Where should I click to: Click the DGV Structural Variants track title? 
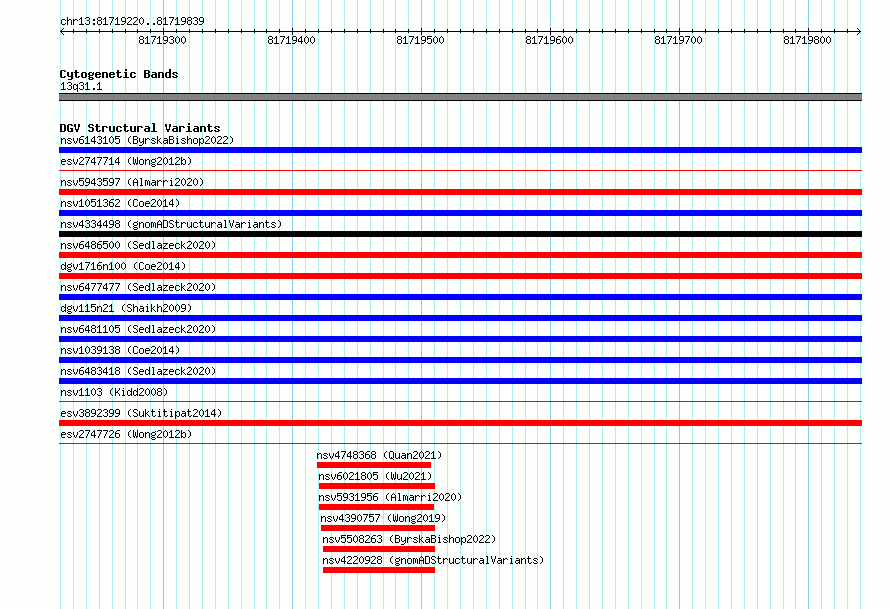(140, 128)
